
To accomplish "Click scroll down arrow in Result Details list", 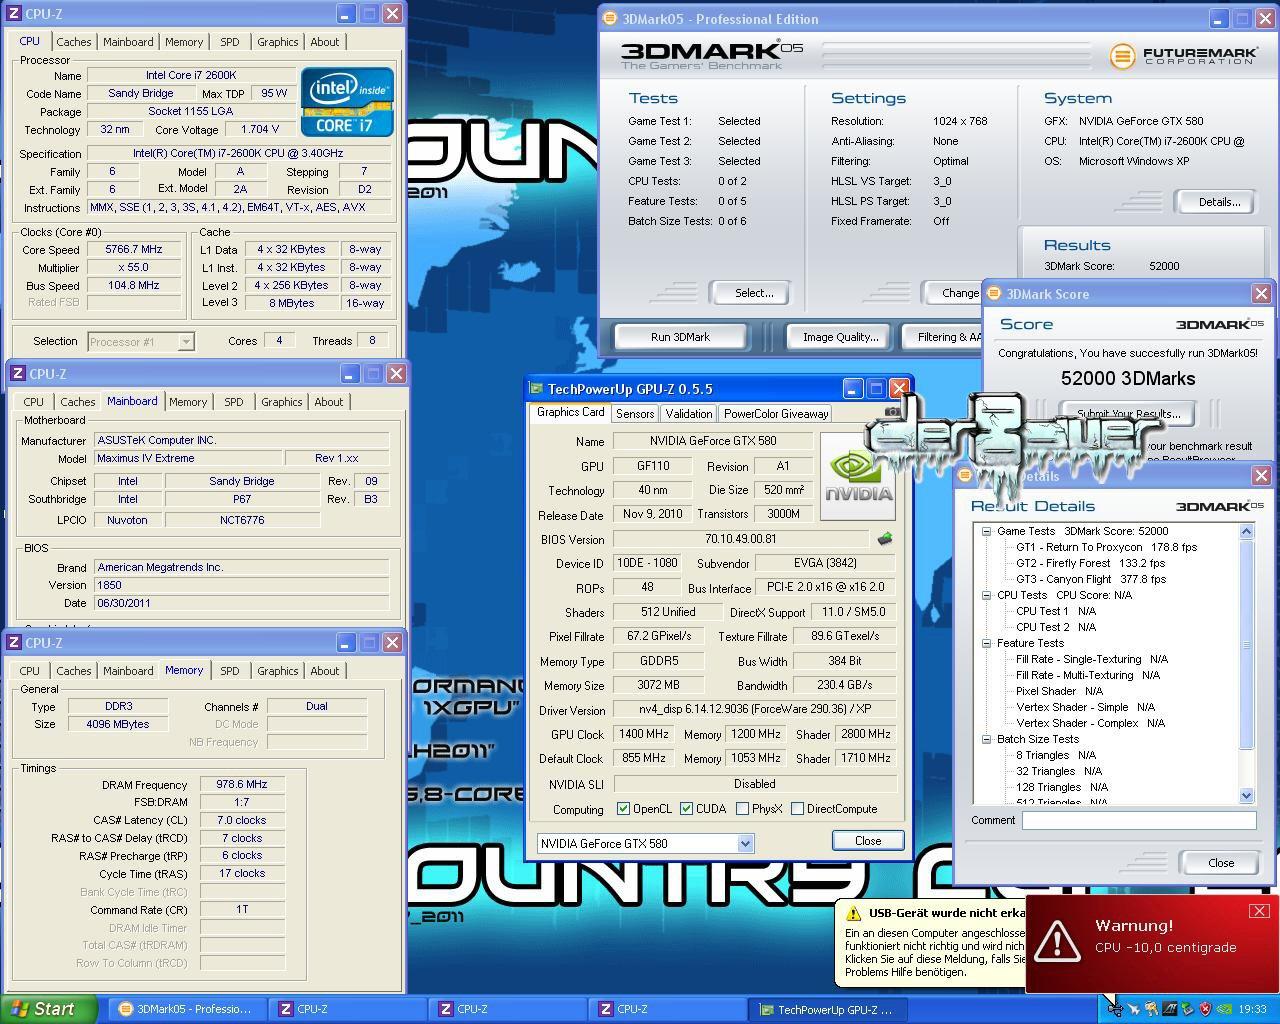I will (1246, 796).
